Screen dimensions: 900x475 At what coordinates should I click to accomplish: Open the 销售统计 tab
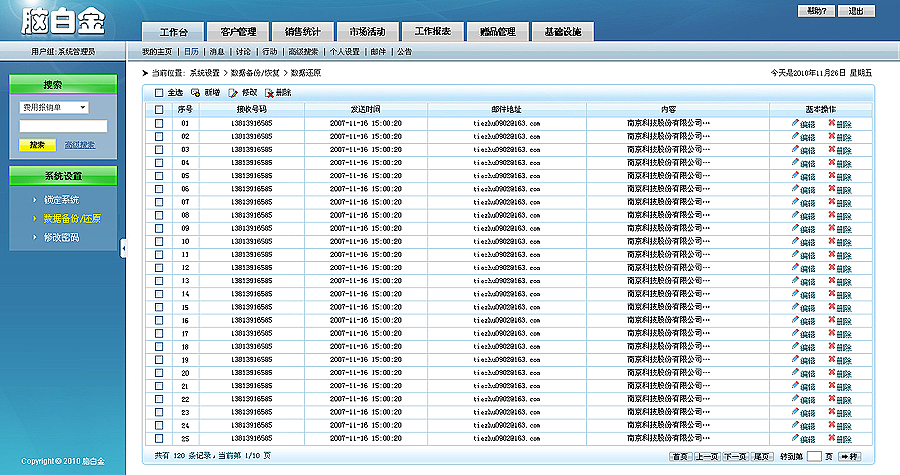pos(302,32)
